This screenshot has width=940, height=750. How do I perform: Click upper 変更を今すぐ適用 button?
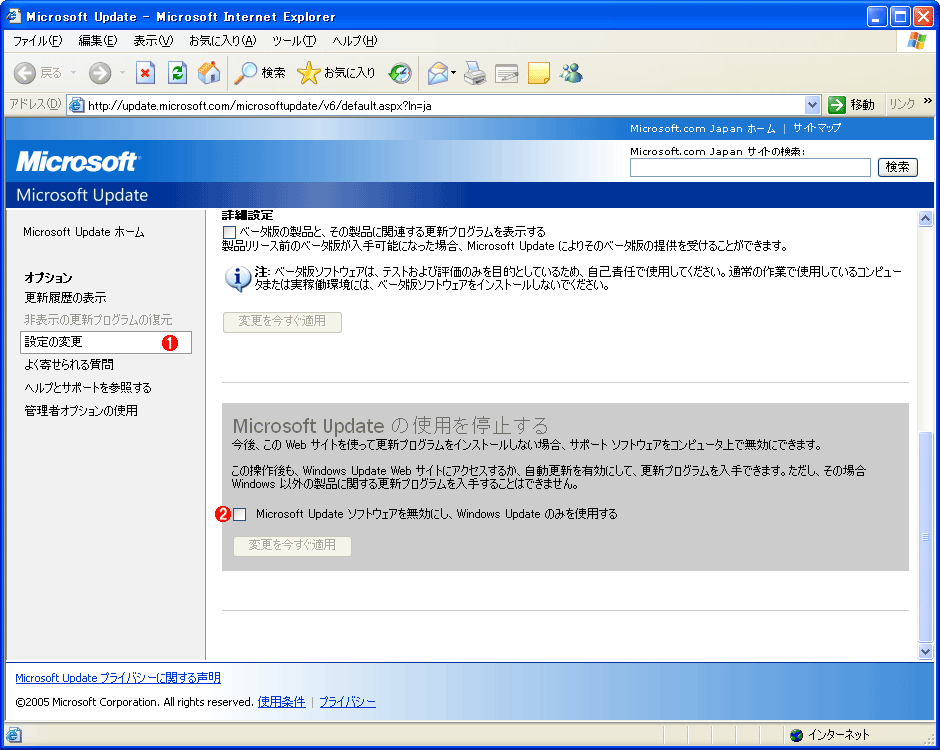(x=282, y=322)
